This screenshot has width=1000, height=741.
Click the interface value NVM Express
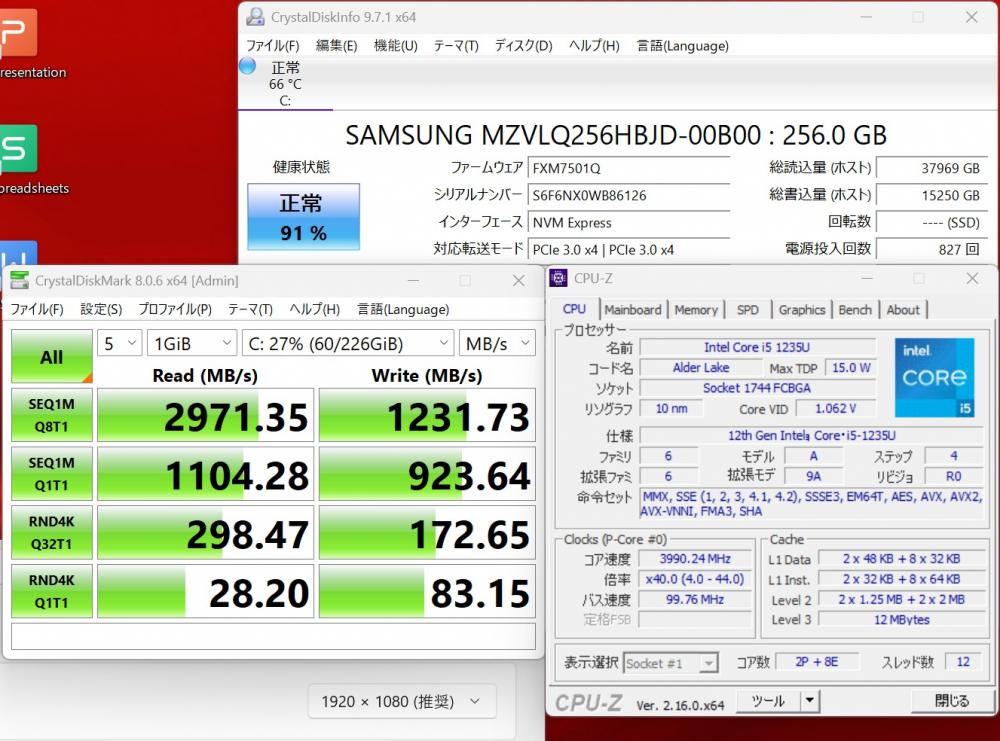tap(629, 223)
